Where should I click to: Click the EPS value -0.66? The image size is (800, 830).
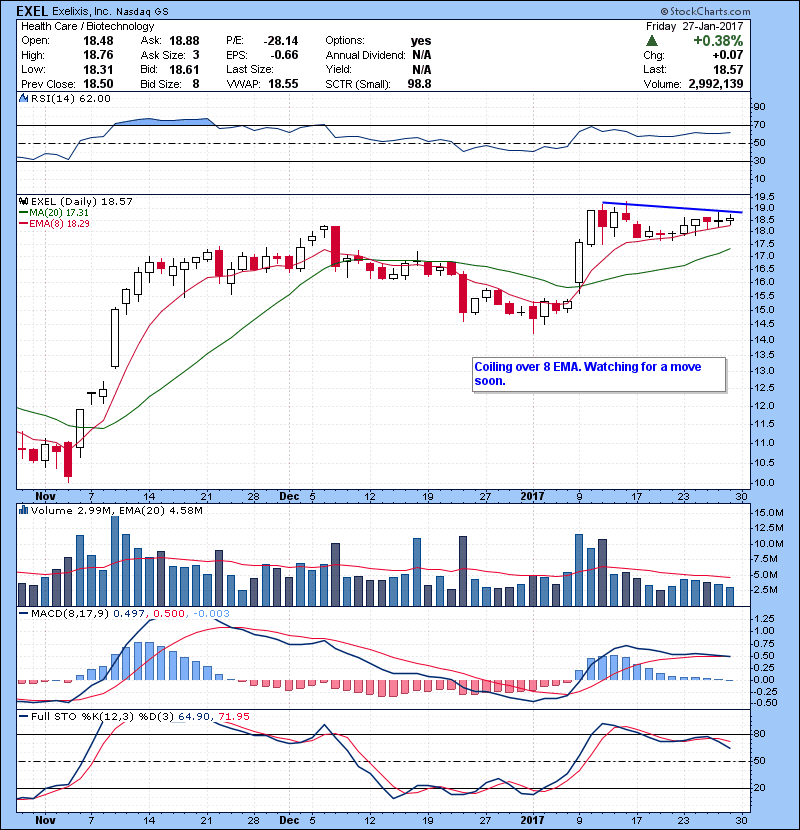point(284,55)
